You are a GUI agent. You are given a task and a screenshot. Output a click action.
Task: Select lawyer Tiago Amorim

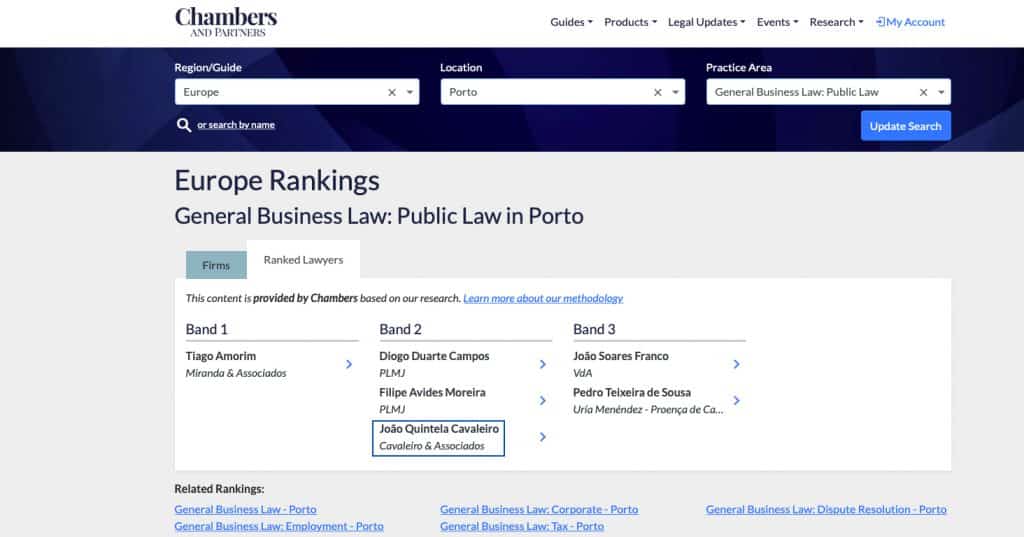221,356
